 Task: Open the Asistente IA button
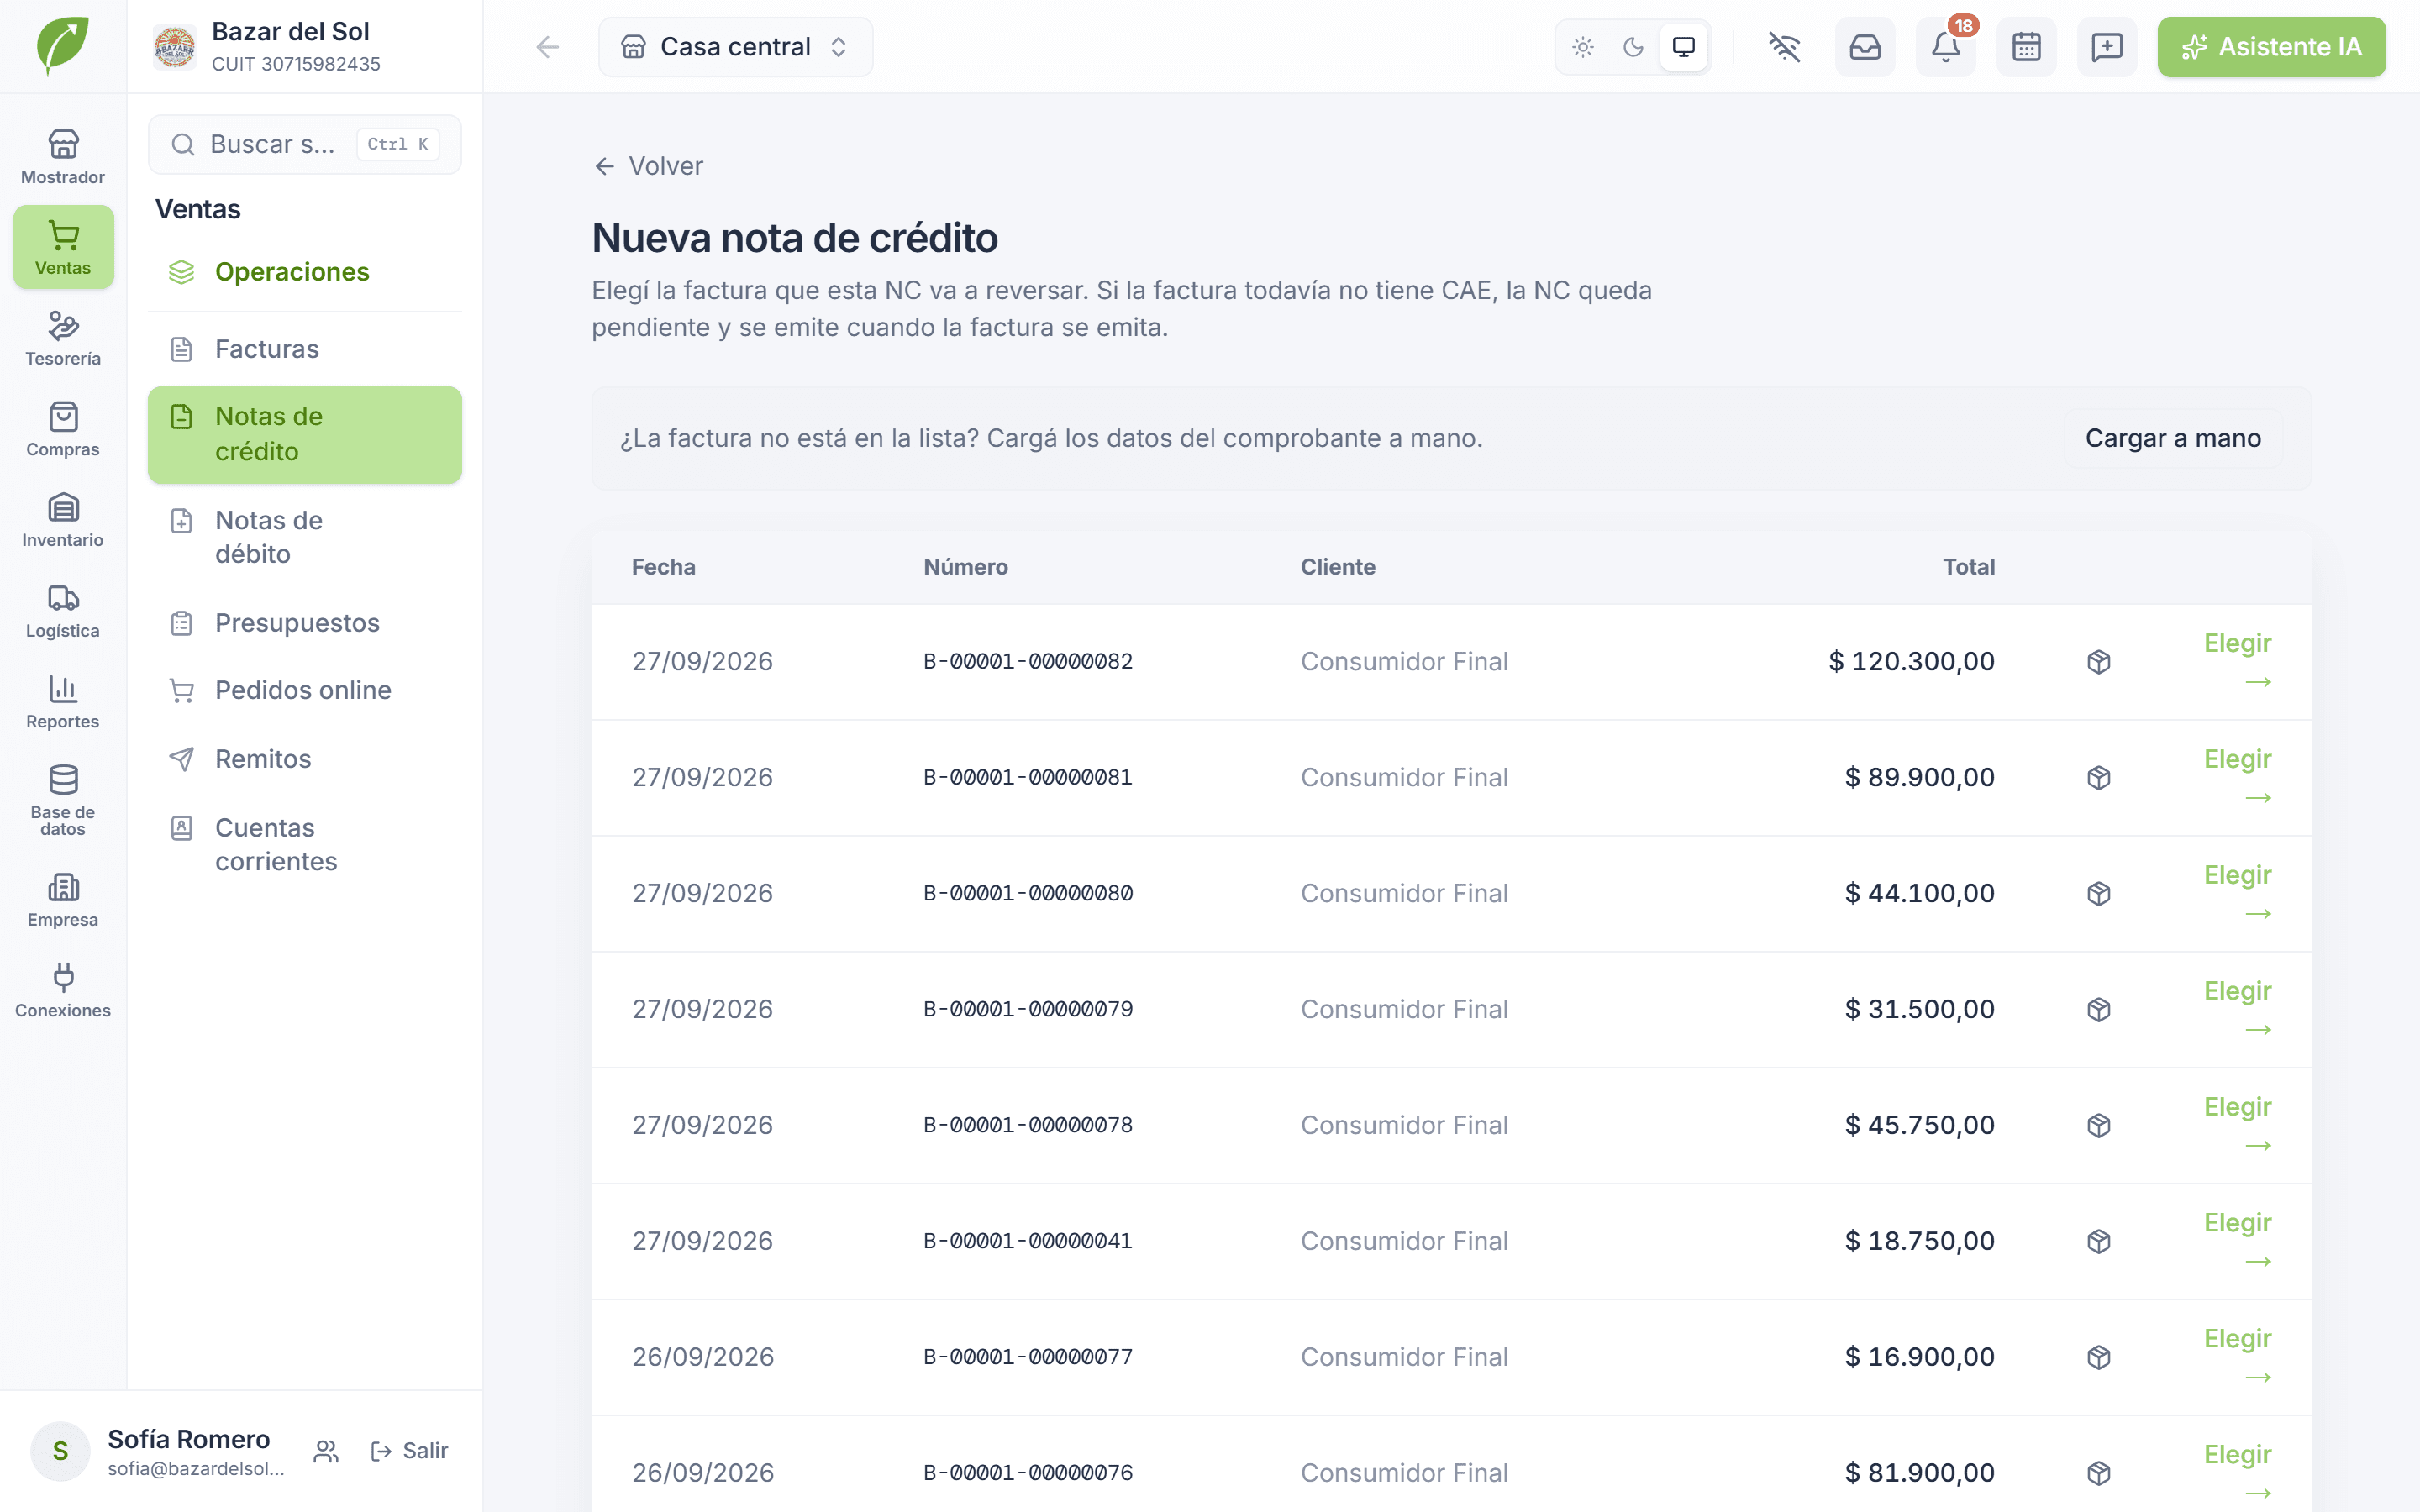pos(2271,47)
